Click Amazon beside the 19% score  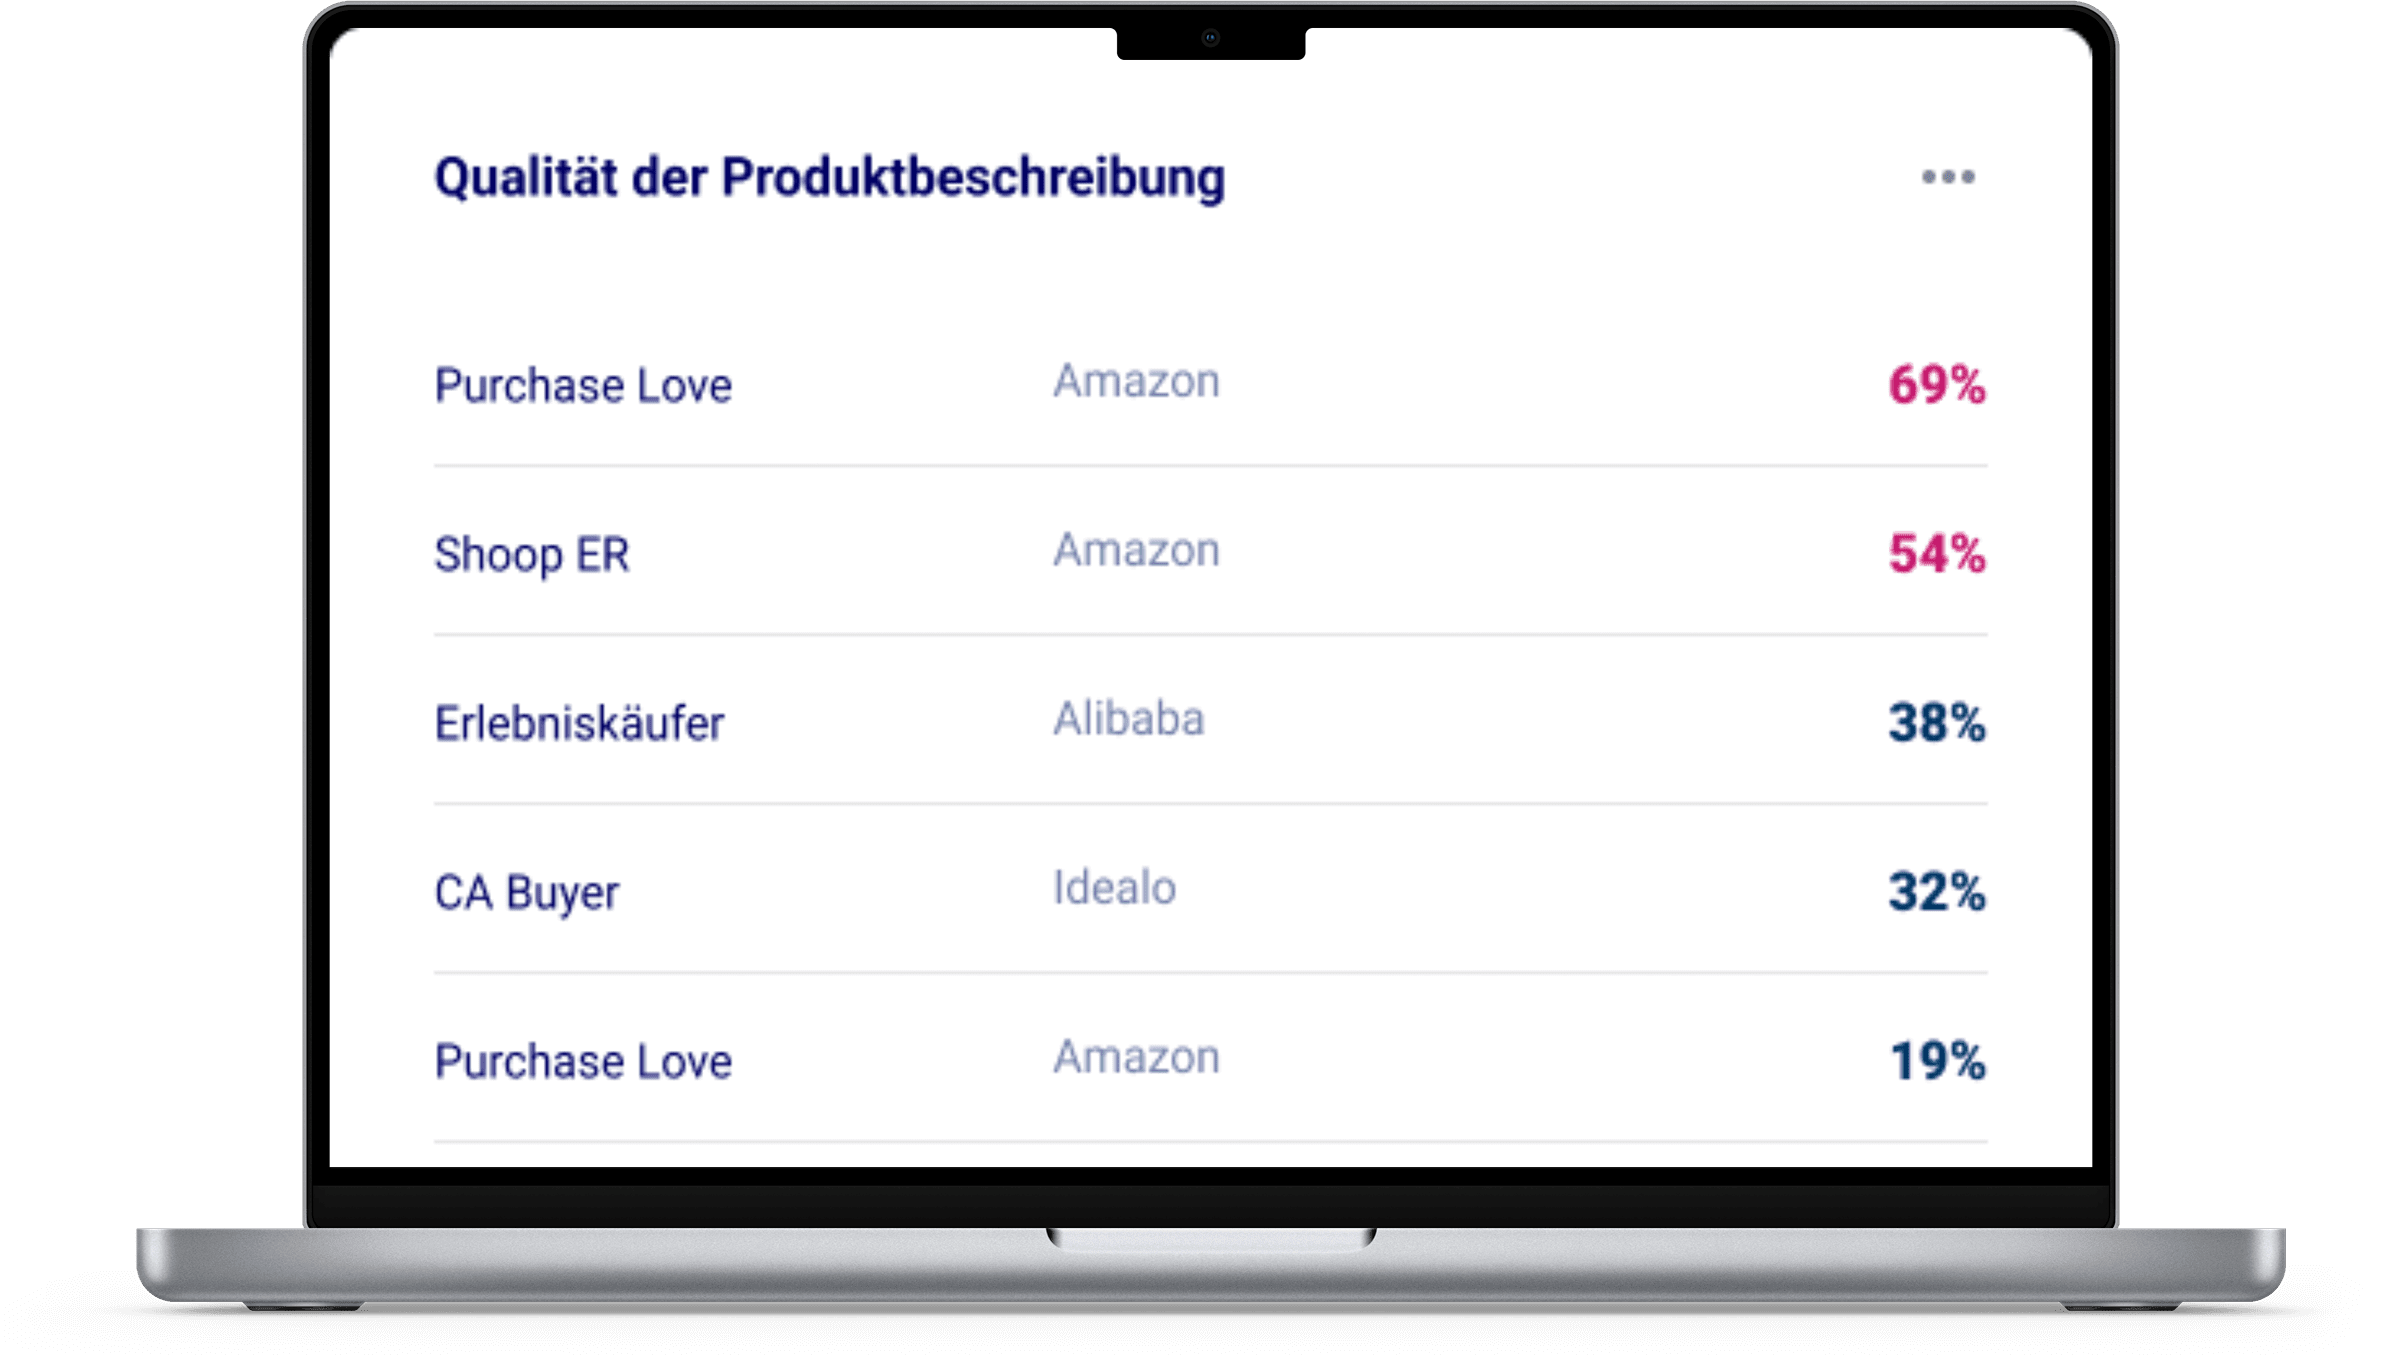coord(1136,1058)
